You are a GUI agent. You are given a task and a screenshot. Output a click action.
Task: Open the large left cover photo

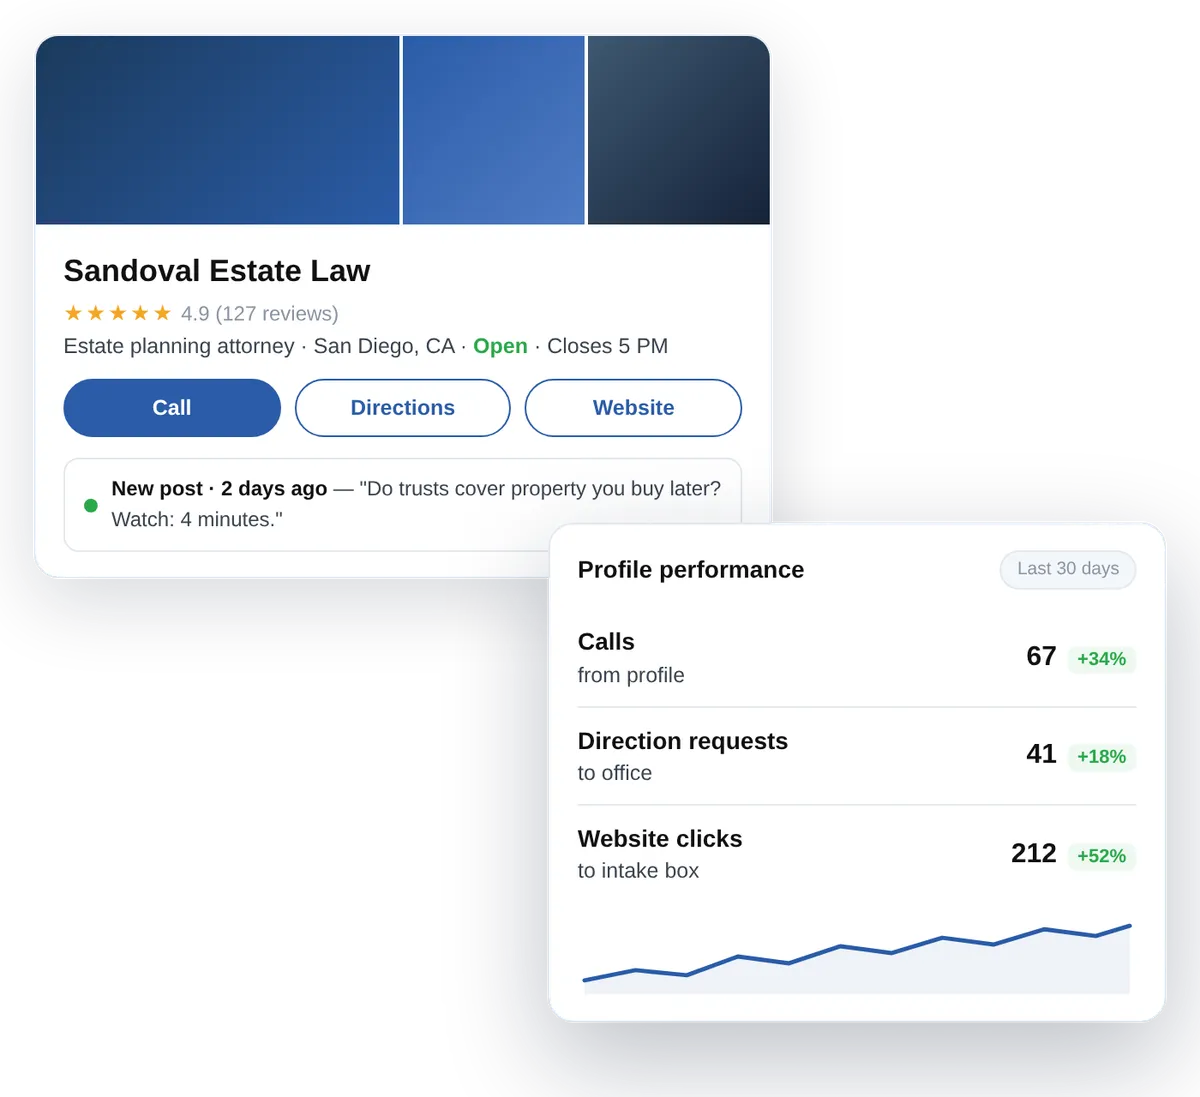(218, 130)
